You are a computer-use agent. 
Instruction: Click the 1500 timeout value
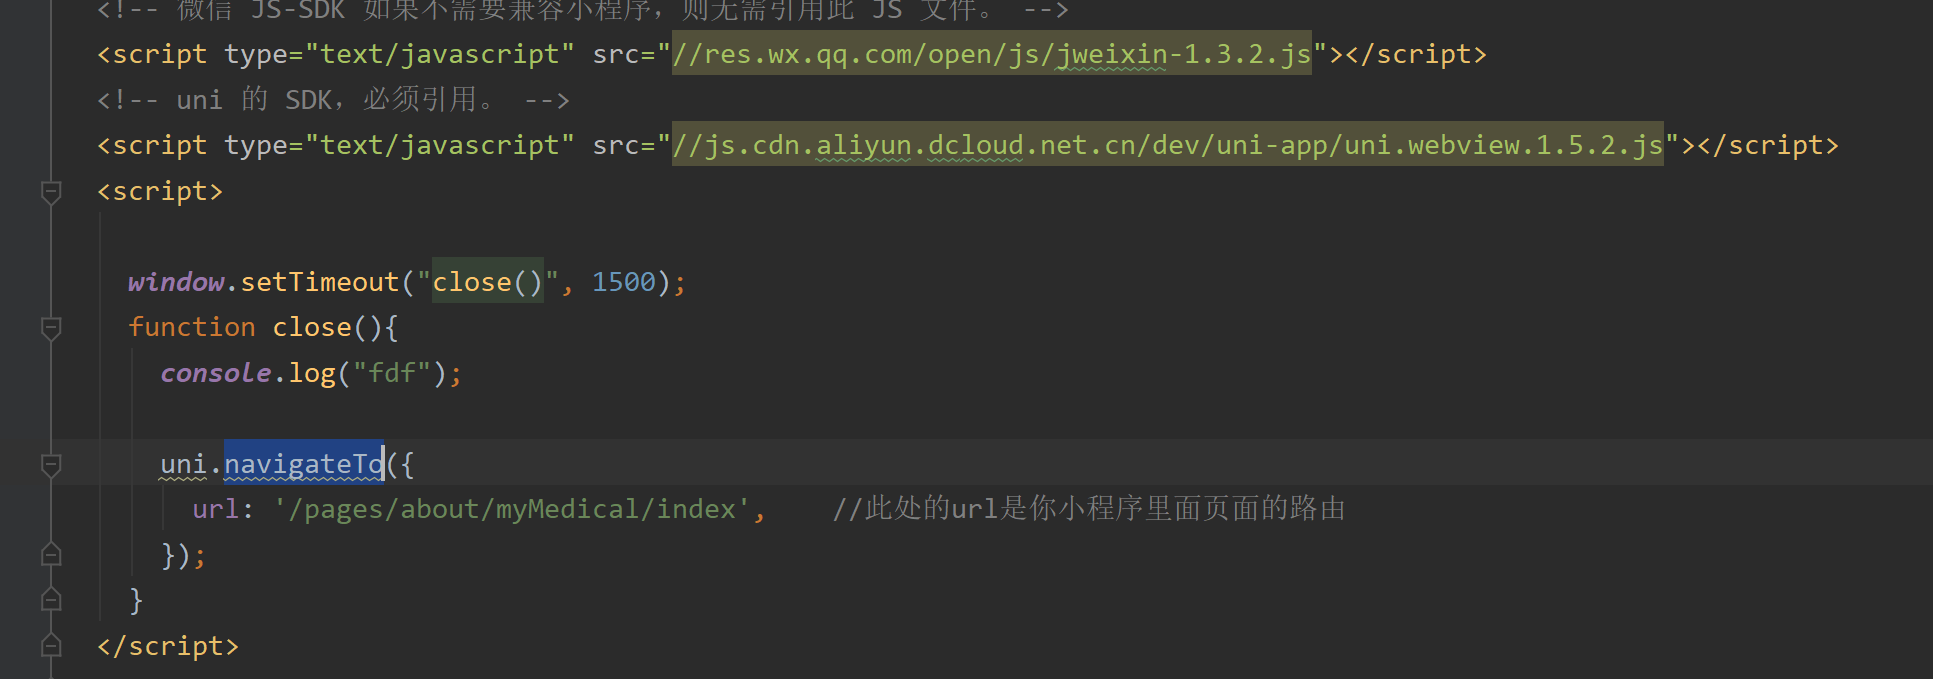(624, 282)
